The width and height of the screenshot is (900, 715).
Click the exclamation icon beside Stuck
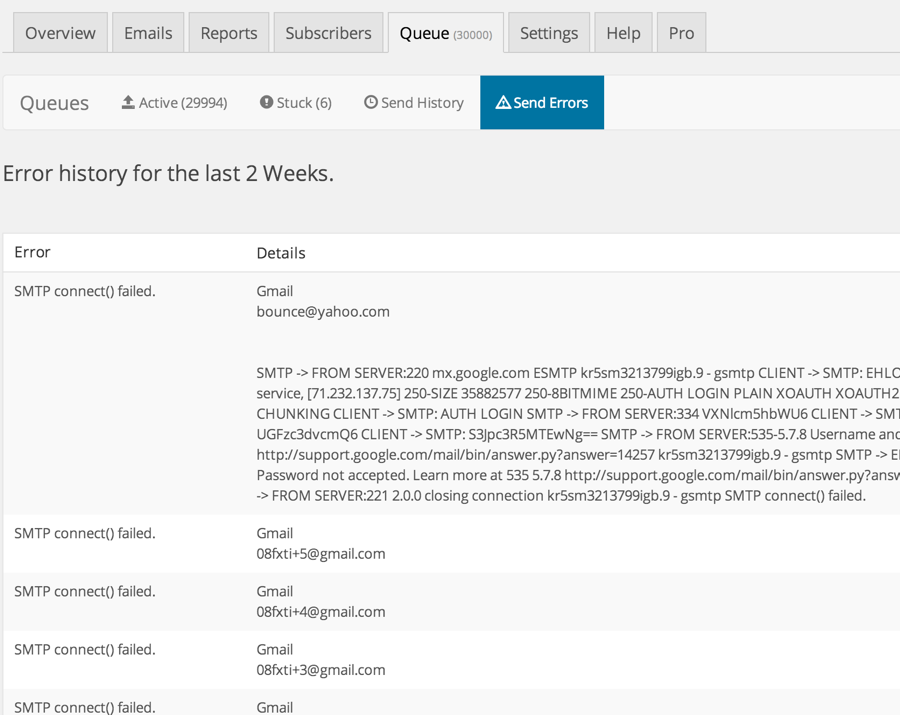click(x=266, y=102)
